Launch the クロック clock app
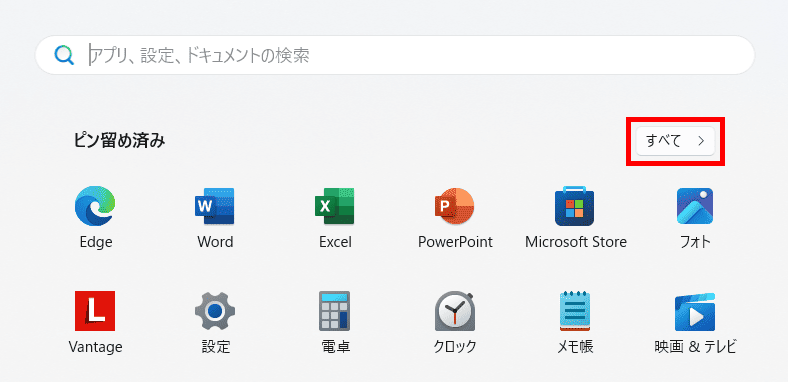 pyautogui.click(x=455, y=311)
